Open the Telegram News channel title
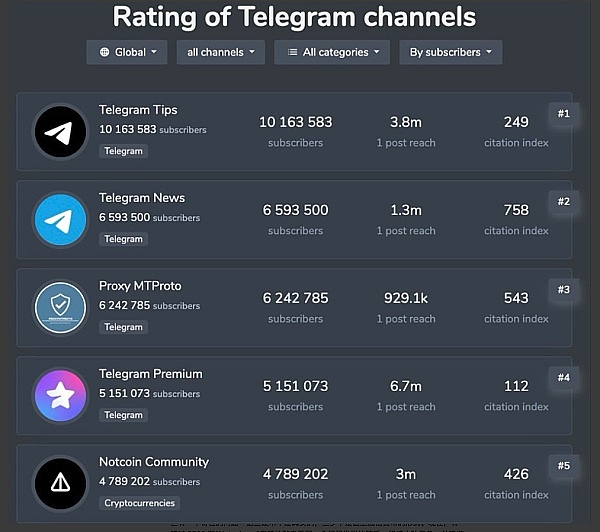 142,198
